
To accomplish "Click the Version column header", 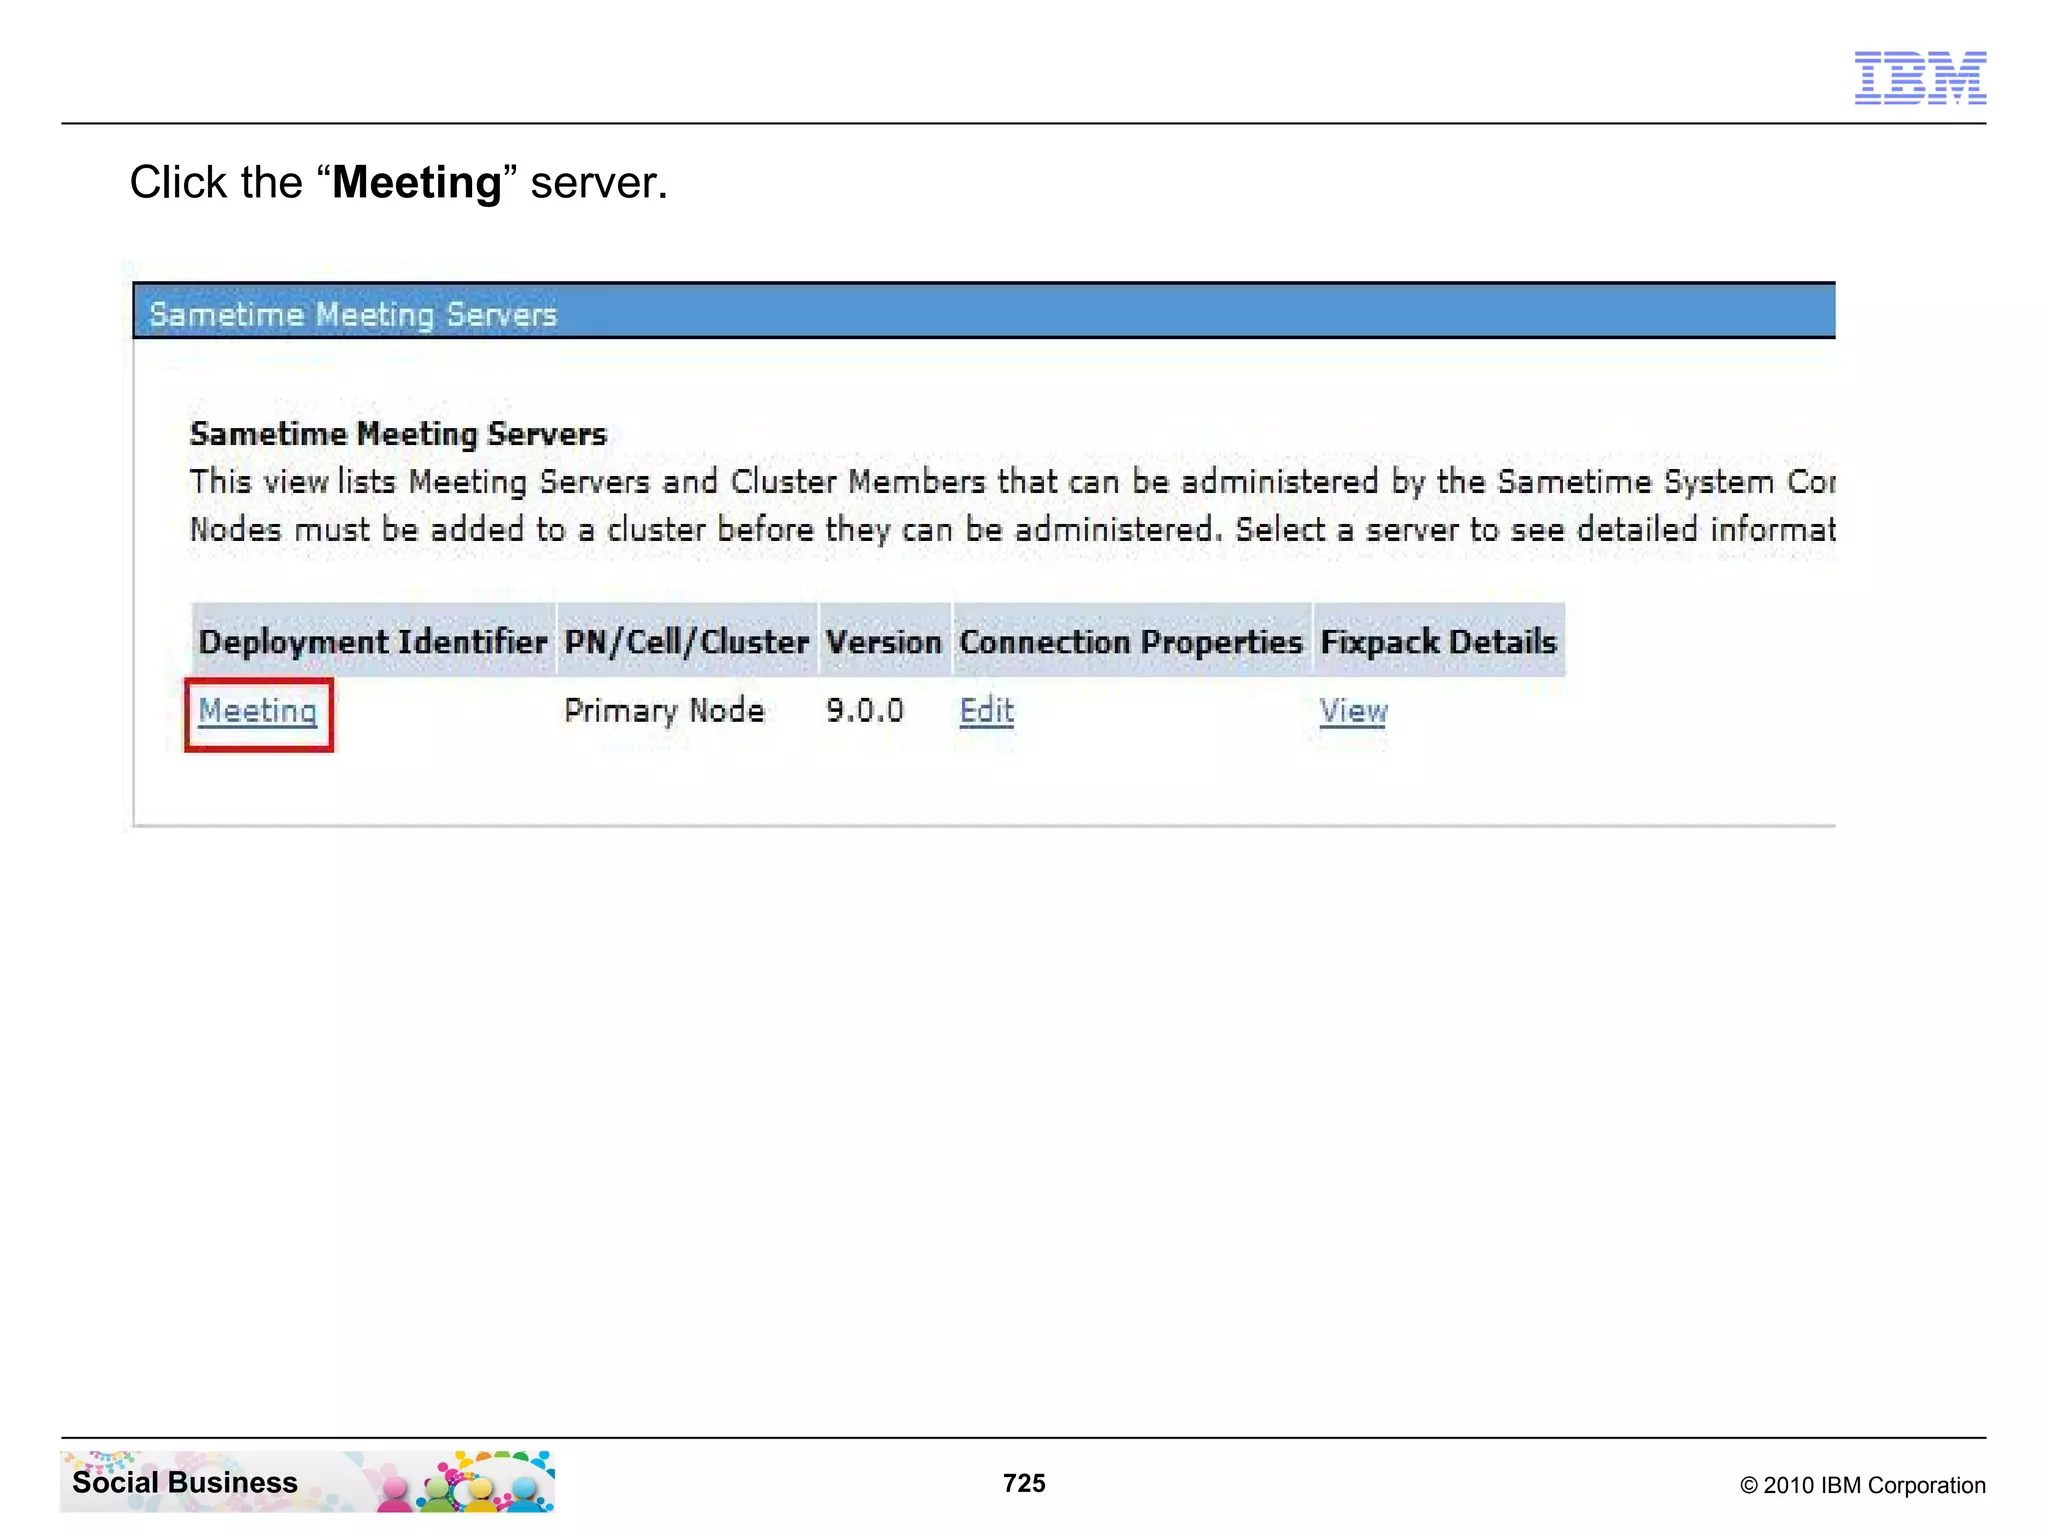I will 884,641.
